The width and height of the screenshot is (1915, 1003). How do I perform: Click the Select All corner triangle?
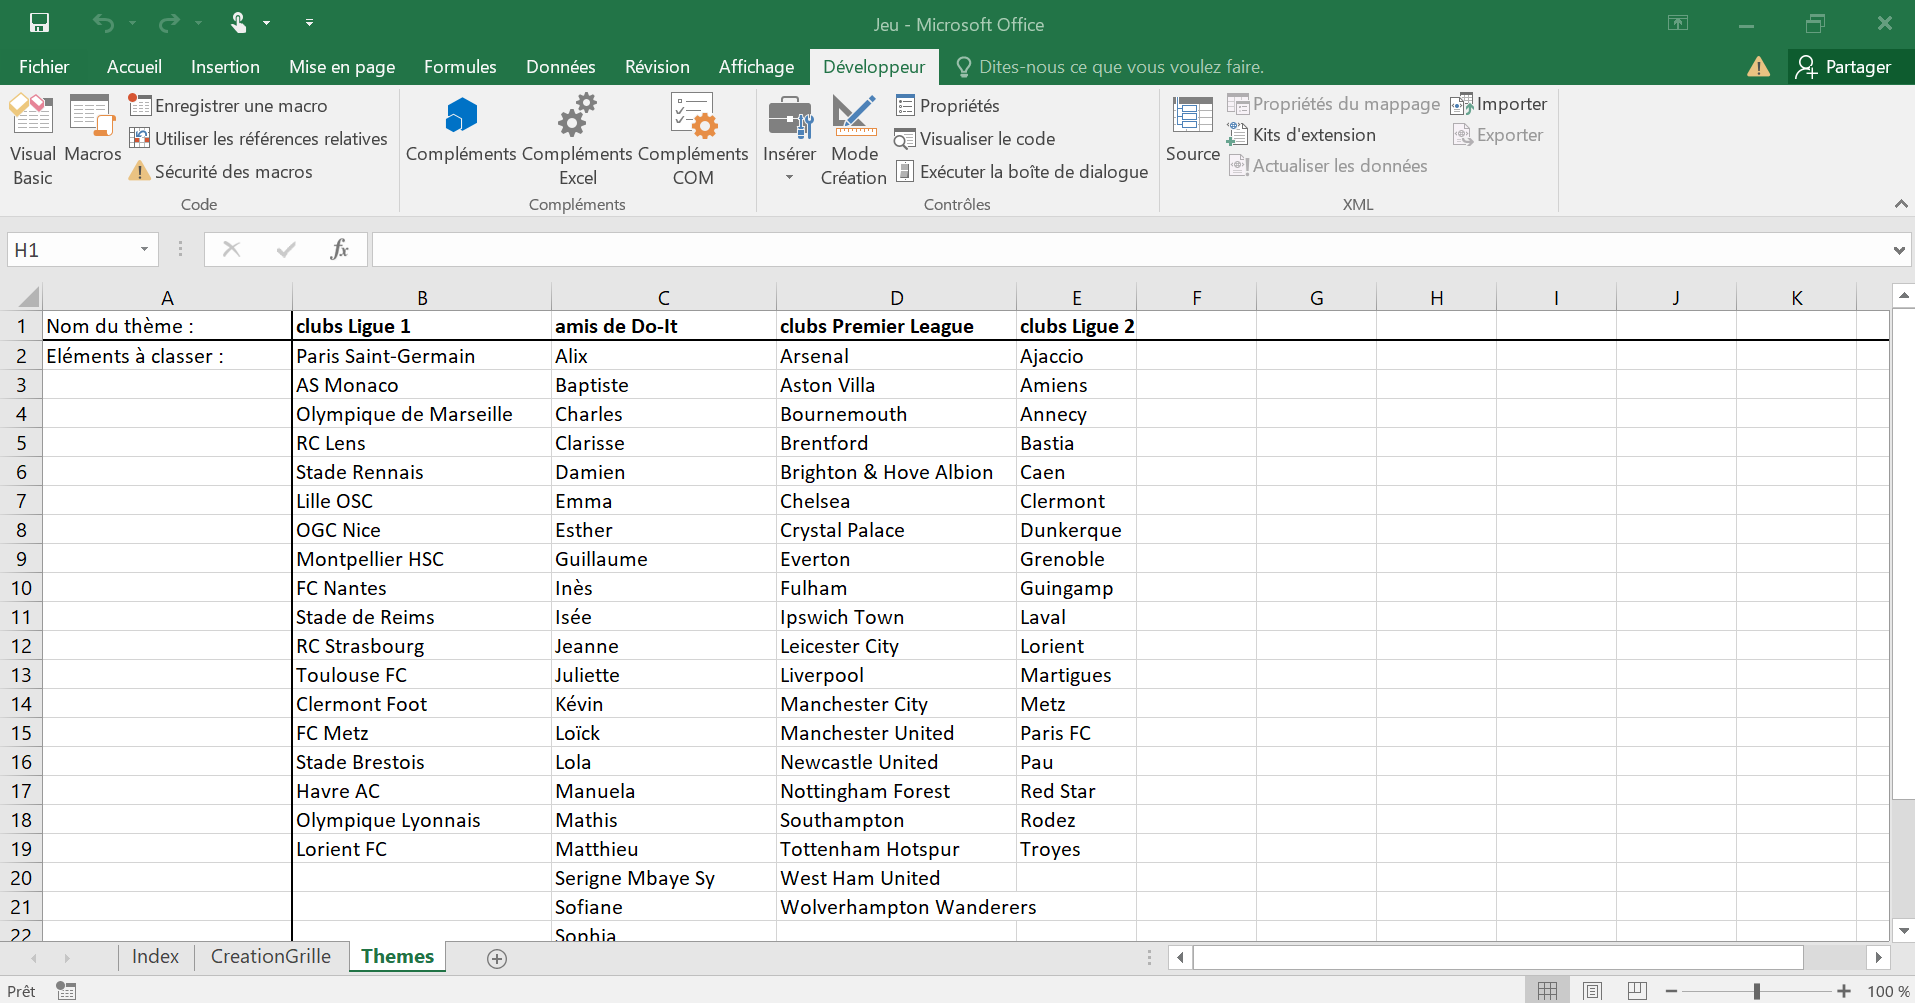pyautogui.click(x=29, y=297)
